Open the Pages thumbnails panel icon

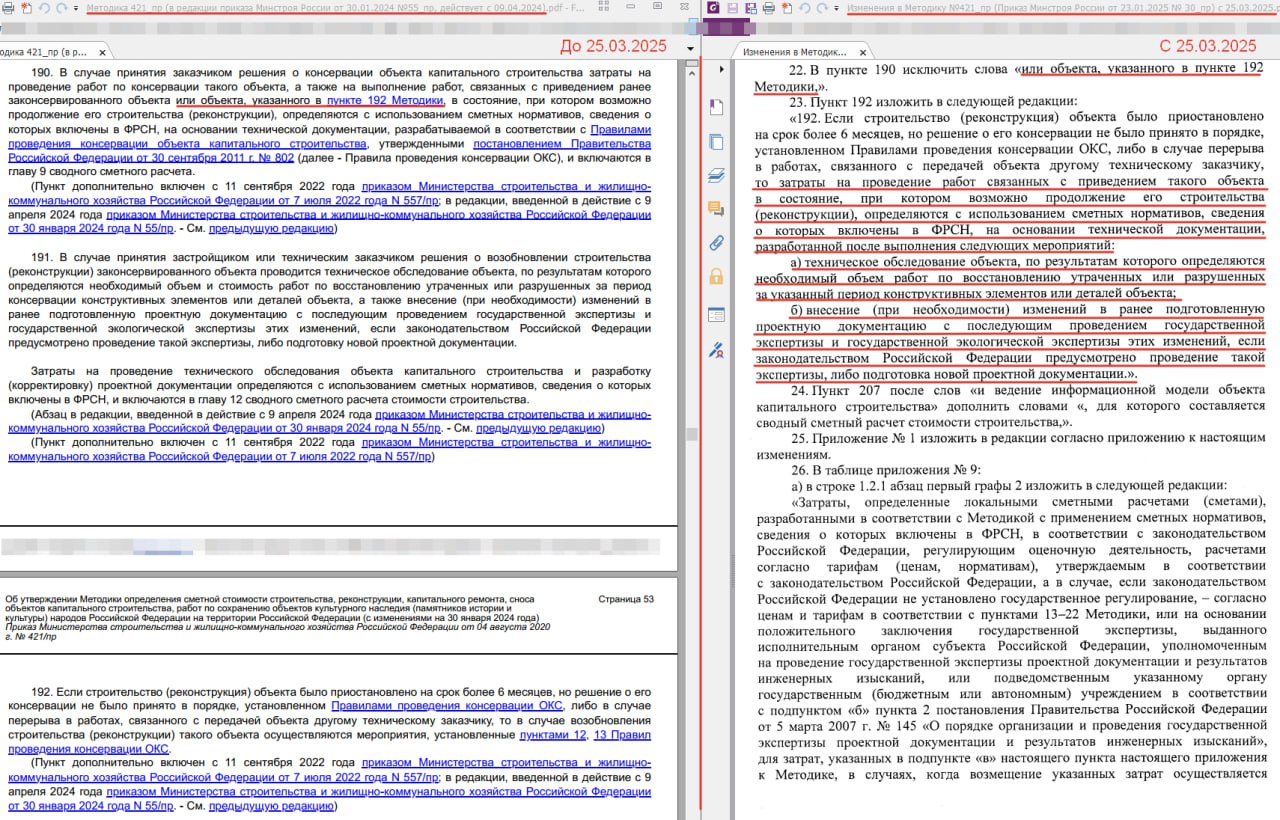coord(716,142)
